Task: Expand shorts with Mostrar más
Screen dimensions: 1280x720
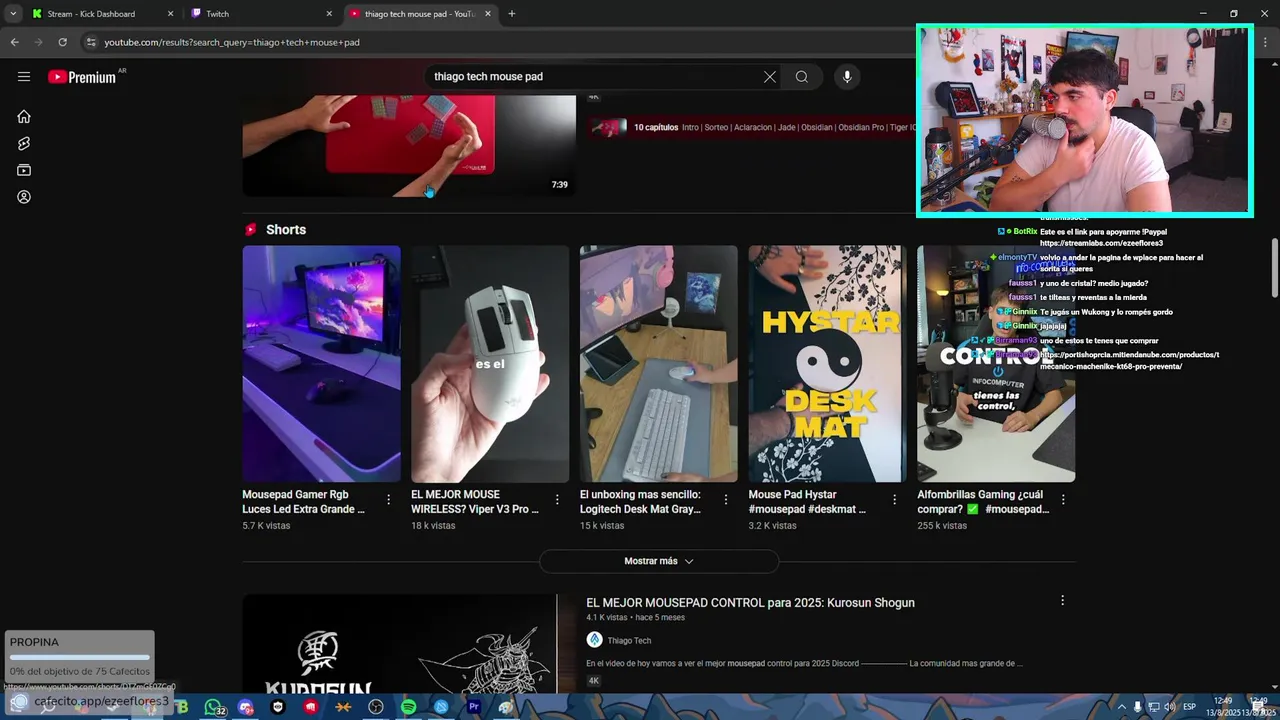Action: pyautogui.click(x=659, y=561)
